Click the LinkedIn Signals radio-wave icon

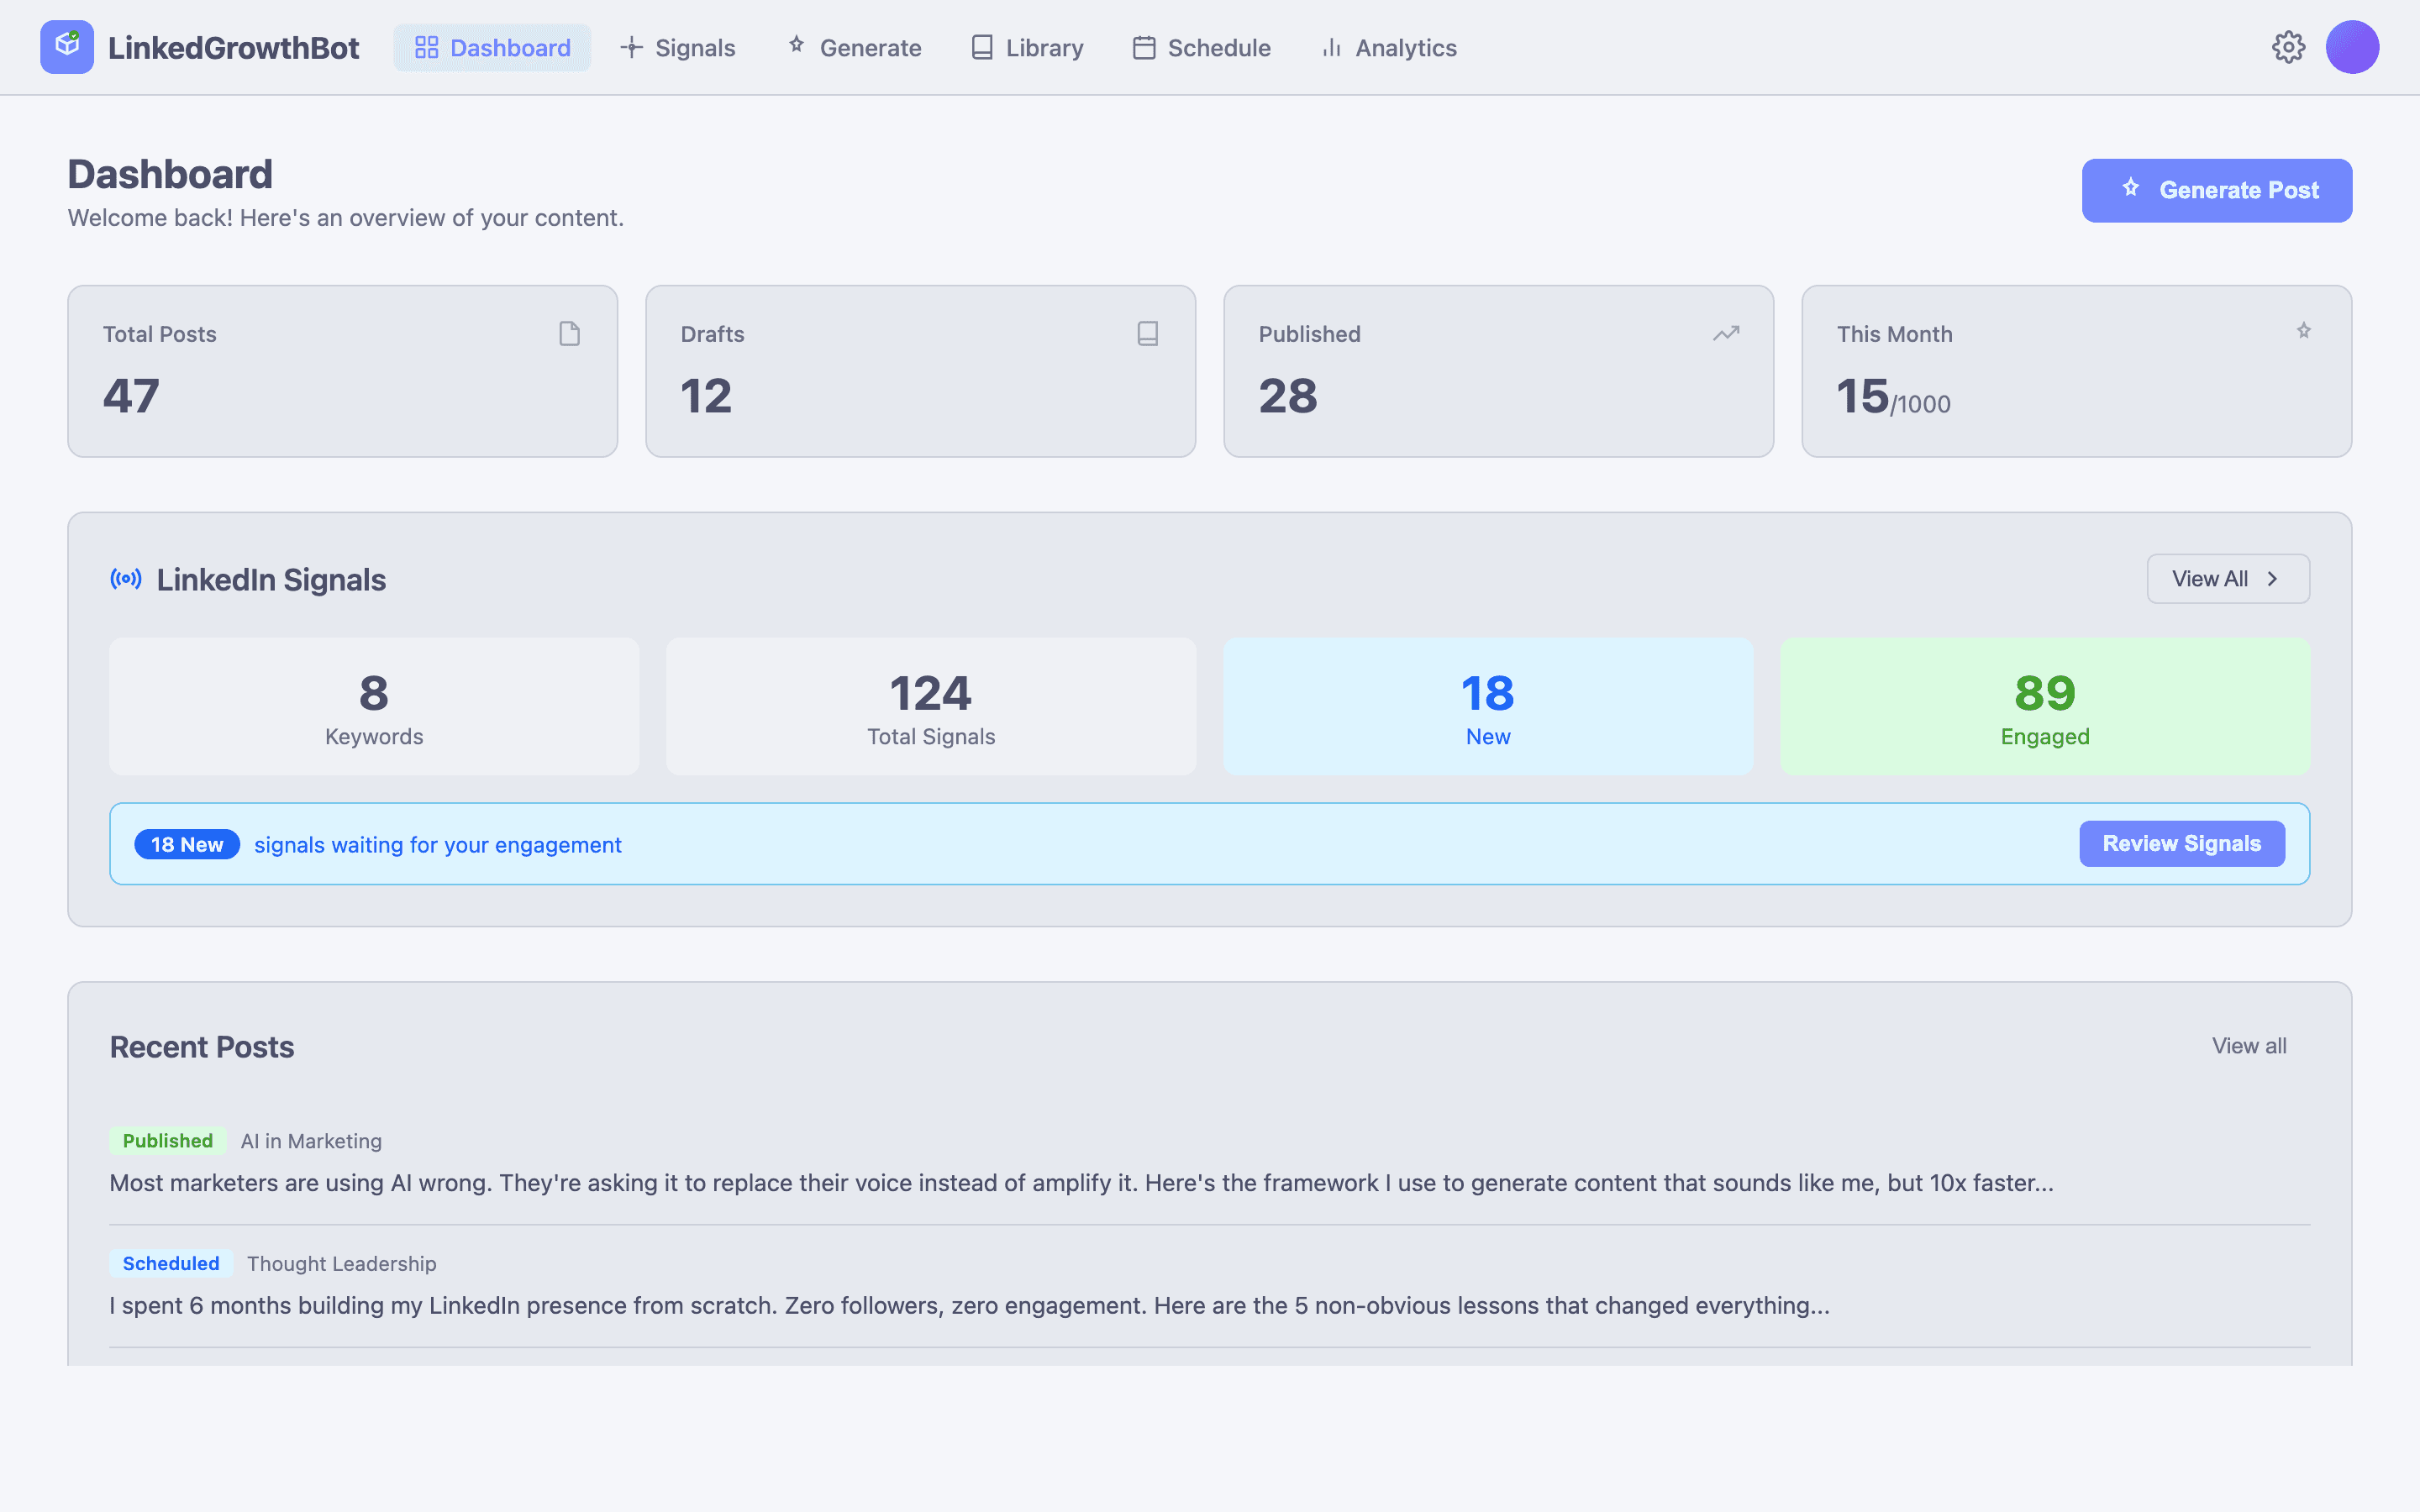126,579
